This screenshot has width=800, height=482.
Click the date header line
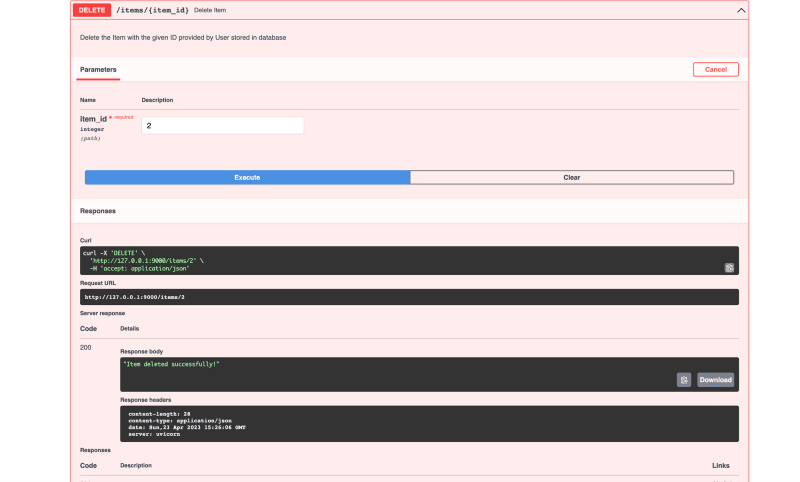187,427
